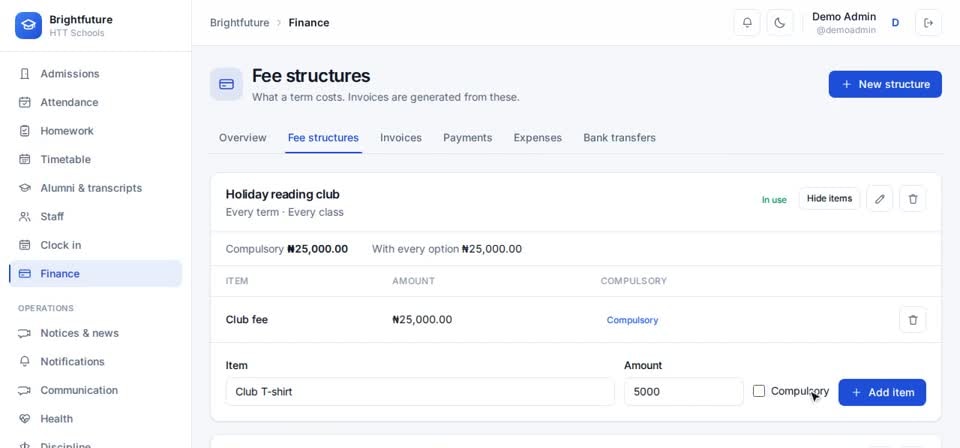This screenshot has height=448, width=960.
Task: Collapse items with Hide items button
Action: coord(829,199)
